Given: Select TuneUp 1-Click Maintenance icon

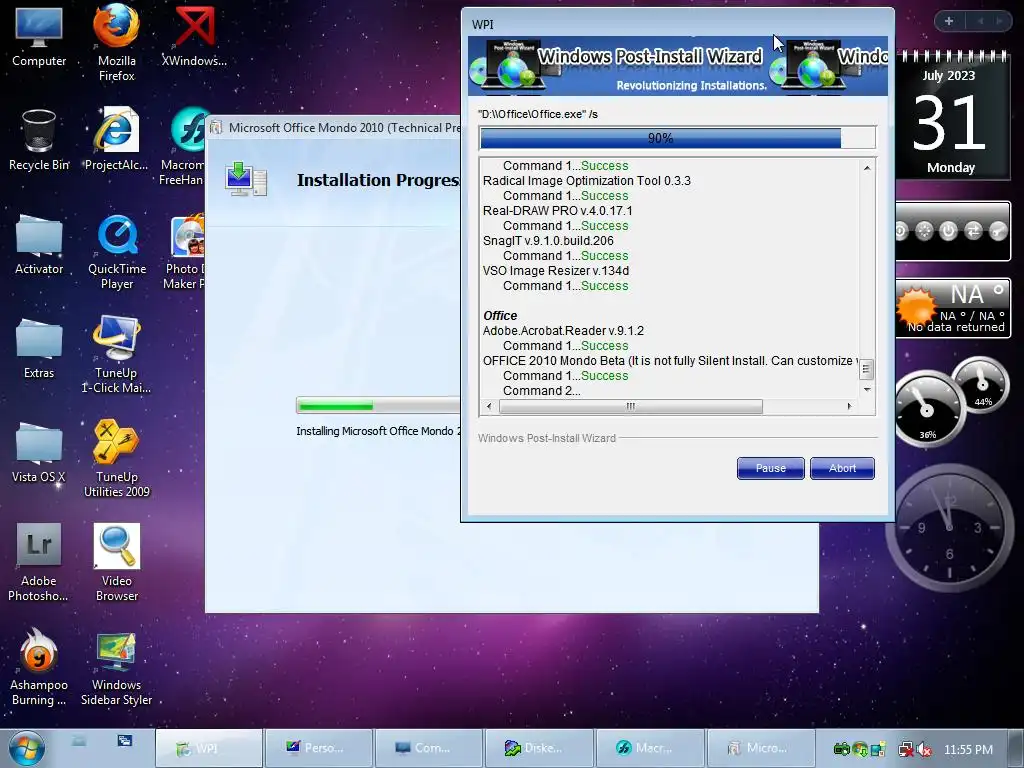Looking at the screenshot, I should (116, 355).
